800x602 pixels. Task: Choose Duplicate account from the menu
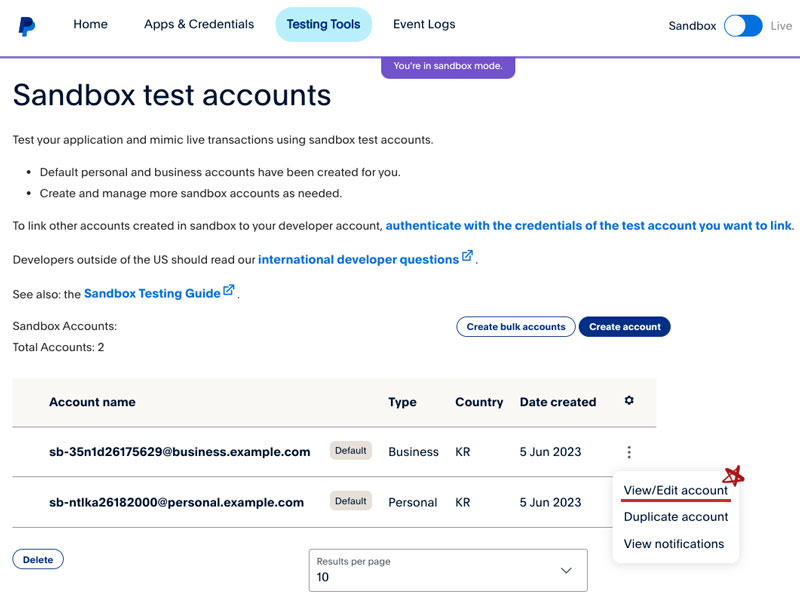[x=676, y=517]
